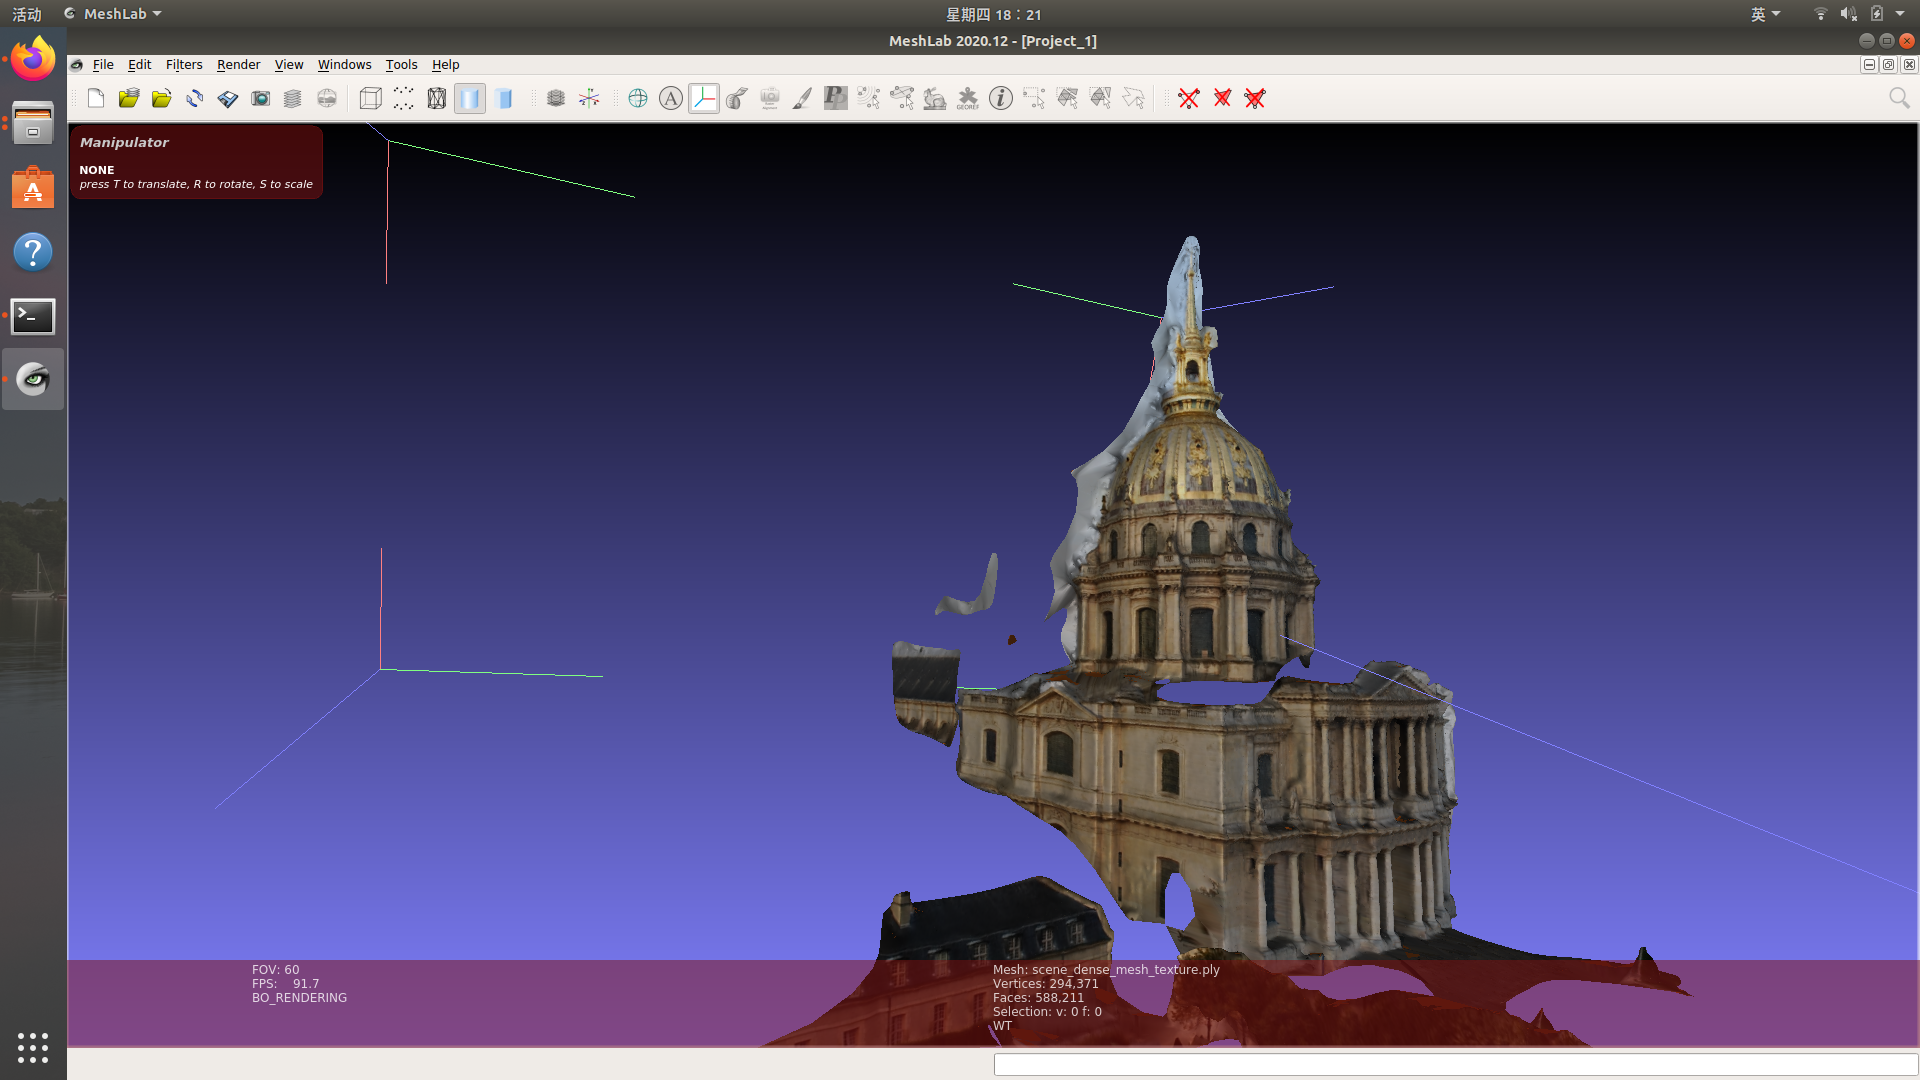Click the Reload mesh icon
The image size is (1920, 1080).
194,98
